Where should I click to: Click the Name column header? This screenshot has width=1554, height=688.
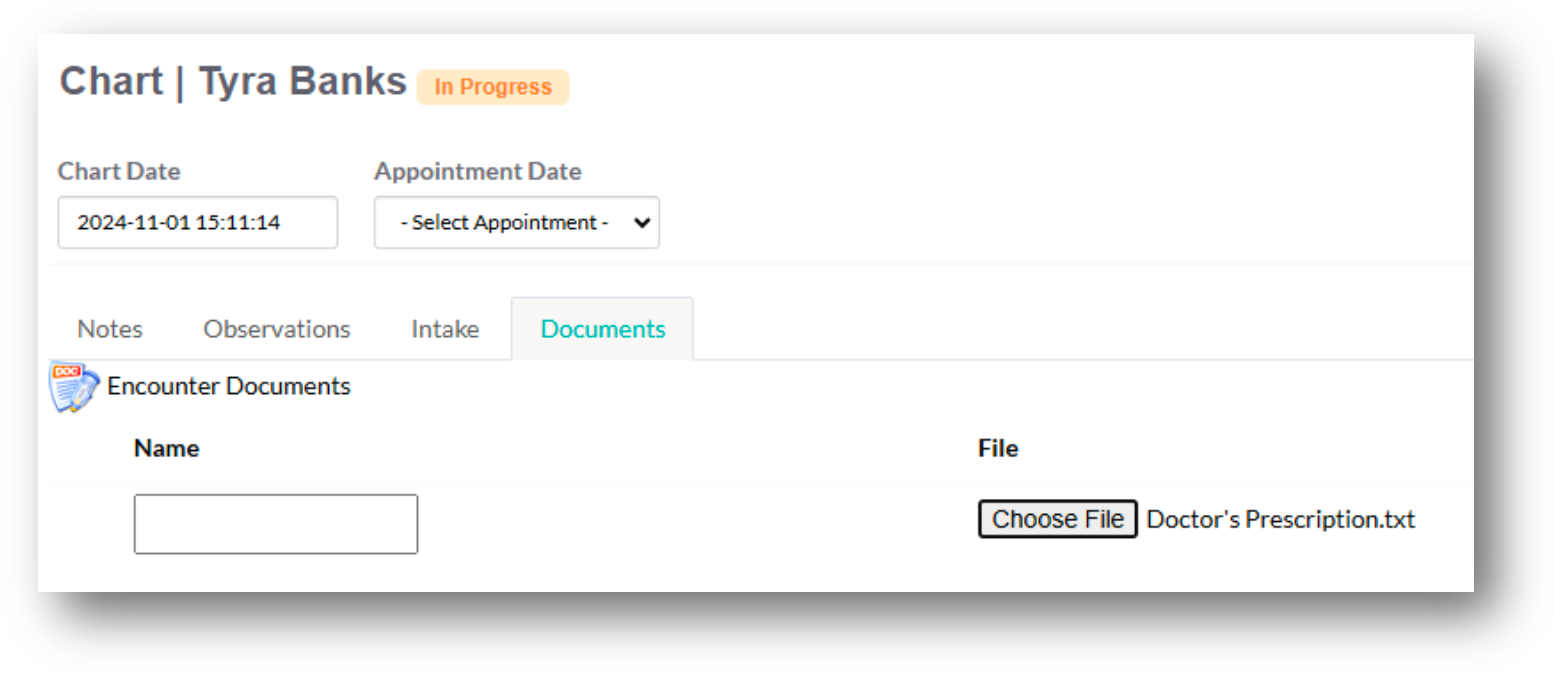coord(166,448)
